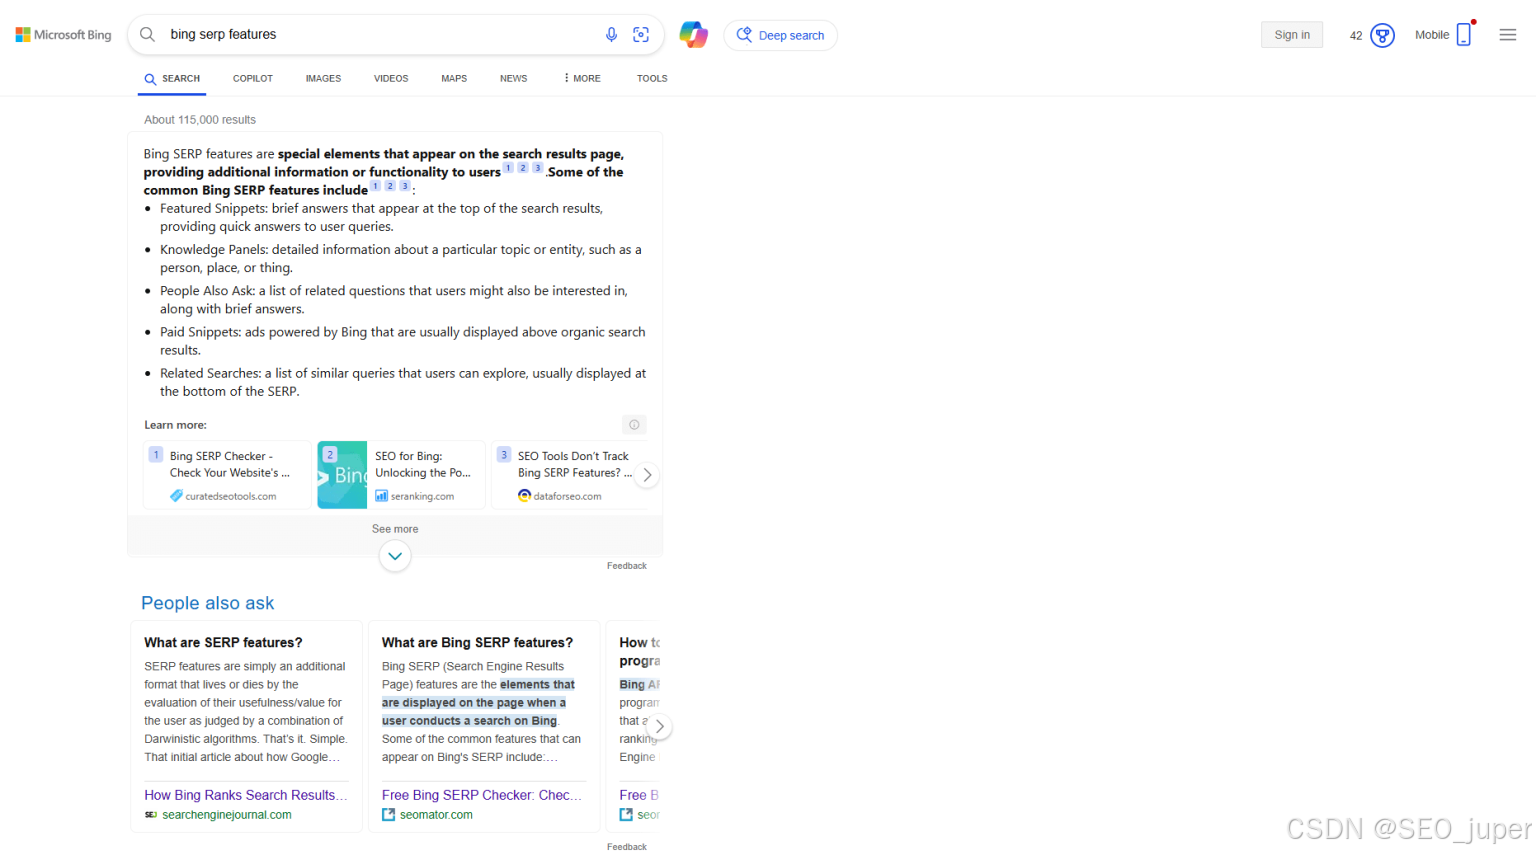Switch to the MAPS tab
This screenshot has height=855, width=1536.
pyautogui.click(x=454, y=78)
